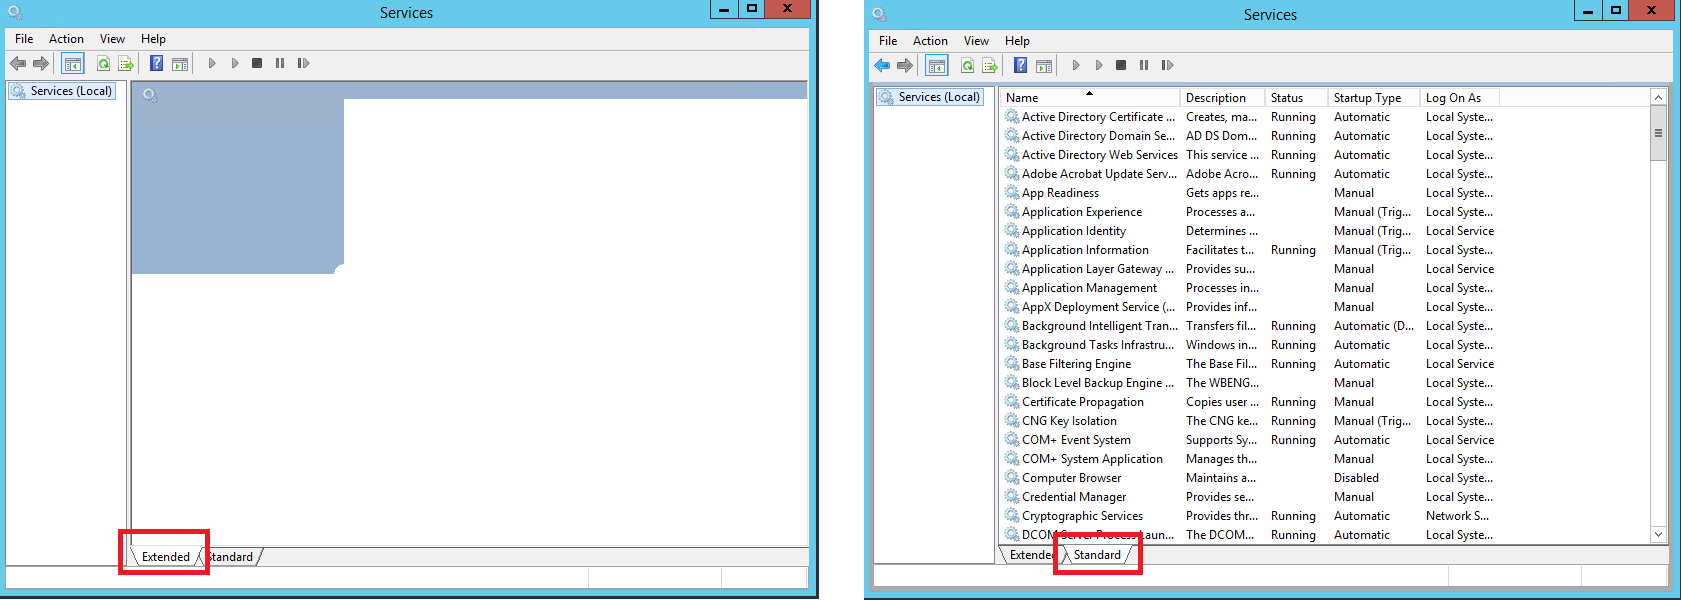Click scrollbar up arrow in services list
Image resolution: width=1682 pixels, height=600 pixels.
point(1658,98)
